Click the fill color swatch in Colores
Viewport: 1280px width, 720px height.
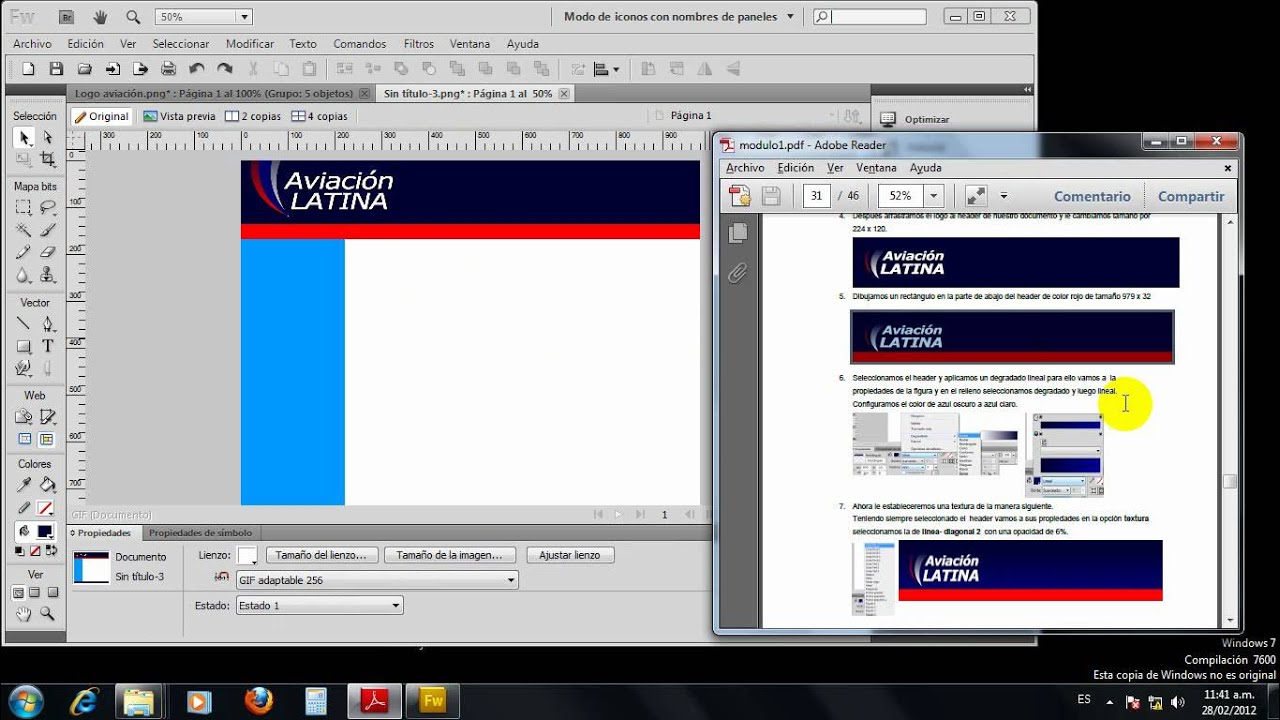[x=45, y=531]
